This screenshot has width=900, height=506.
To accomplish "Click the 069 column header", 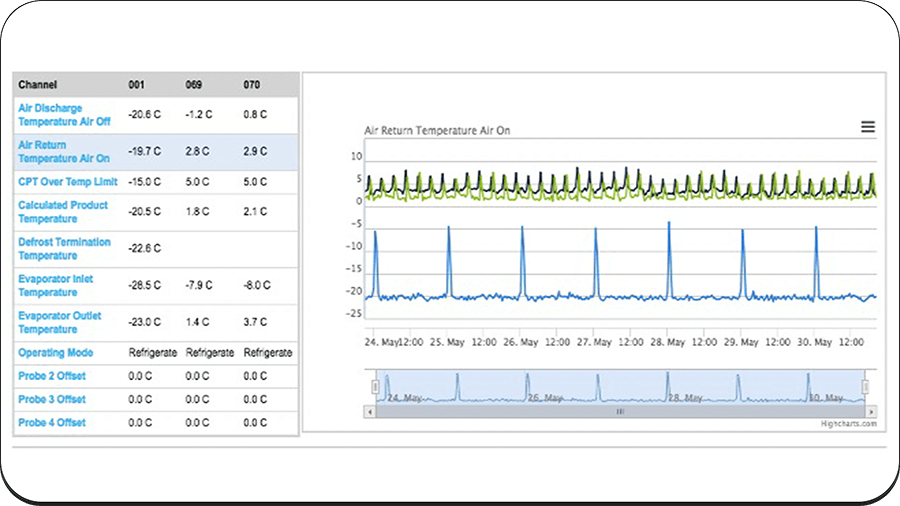I will (x=194, y=85).
